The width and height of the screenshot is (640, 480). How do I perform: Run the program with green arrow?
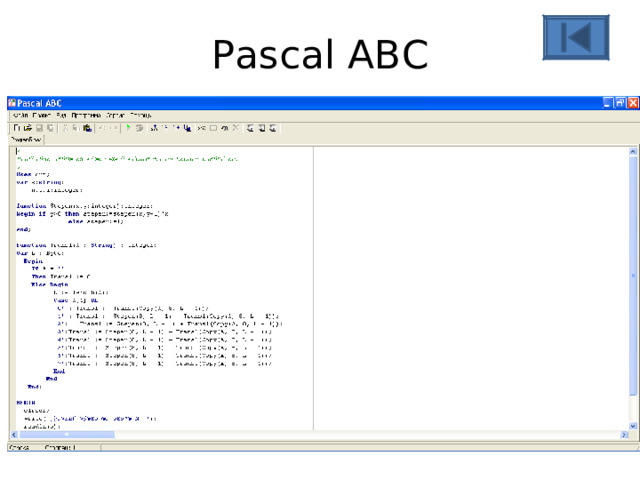click(x=128, y=128)
